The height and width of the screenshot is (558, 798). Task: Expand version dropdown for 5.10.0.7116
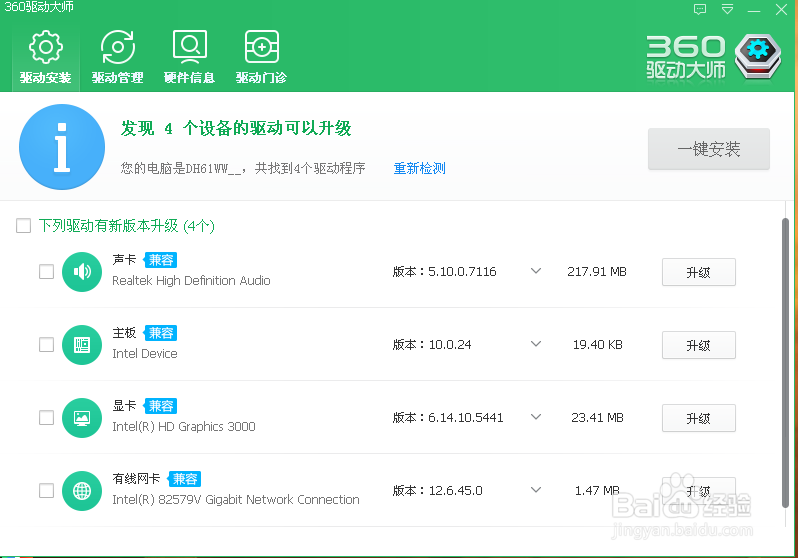pos(535,271)
